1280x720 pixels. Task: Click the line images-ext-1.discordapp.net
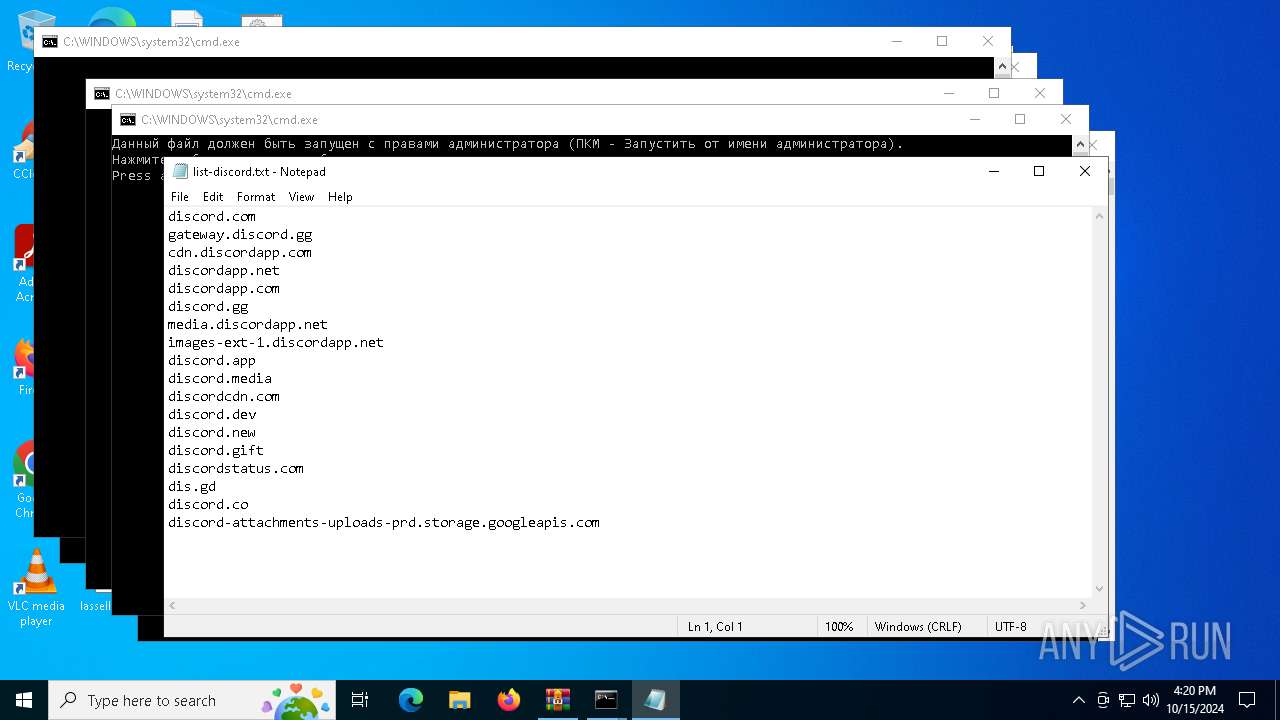coord(276,342)
